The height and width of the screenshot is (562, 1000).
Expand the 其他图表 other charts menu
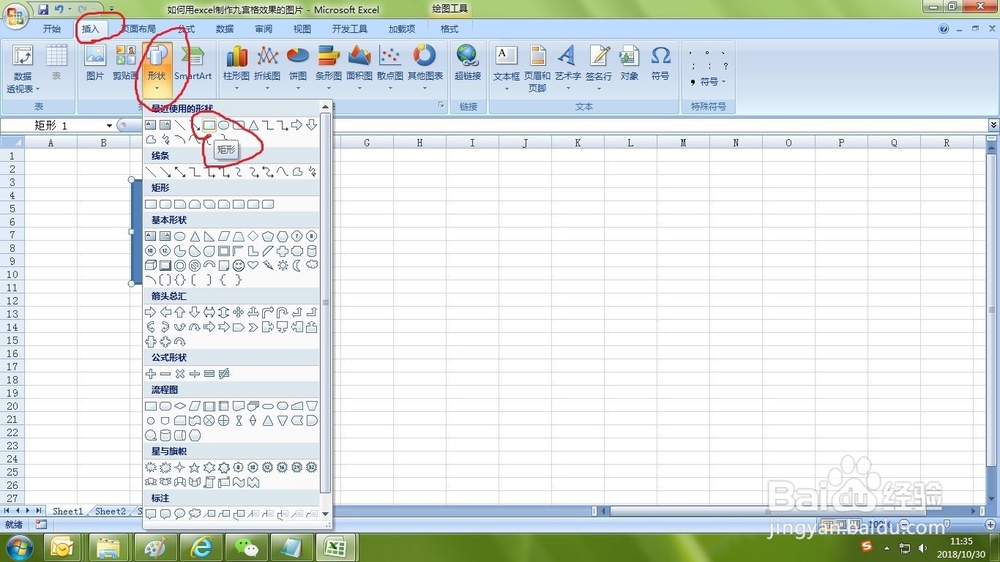click(425, 69)
